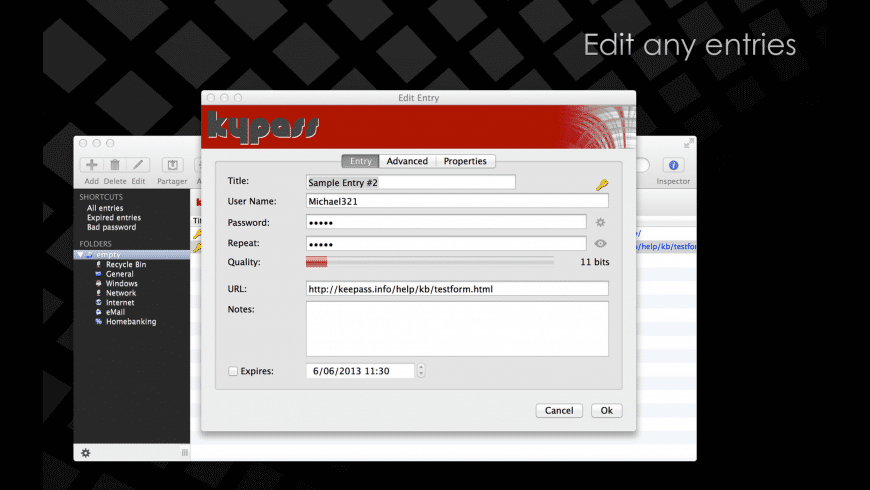Screen dimensions: 870x490
Task: Click the Edit pencil icon in toolbar
Action: 138,165
